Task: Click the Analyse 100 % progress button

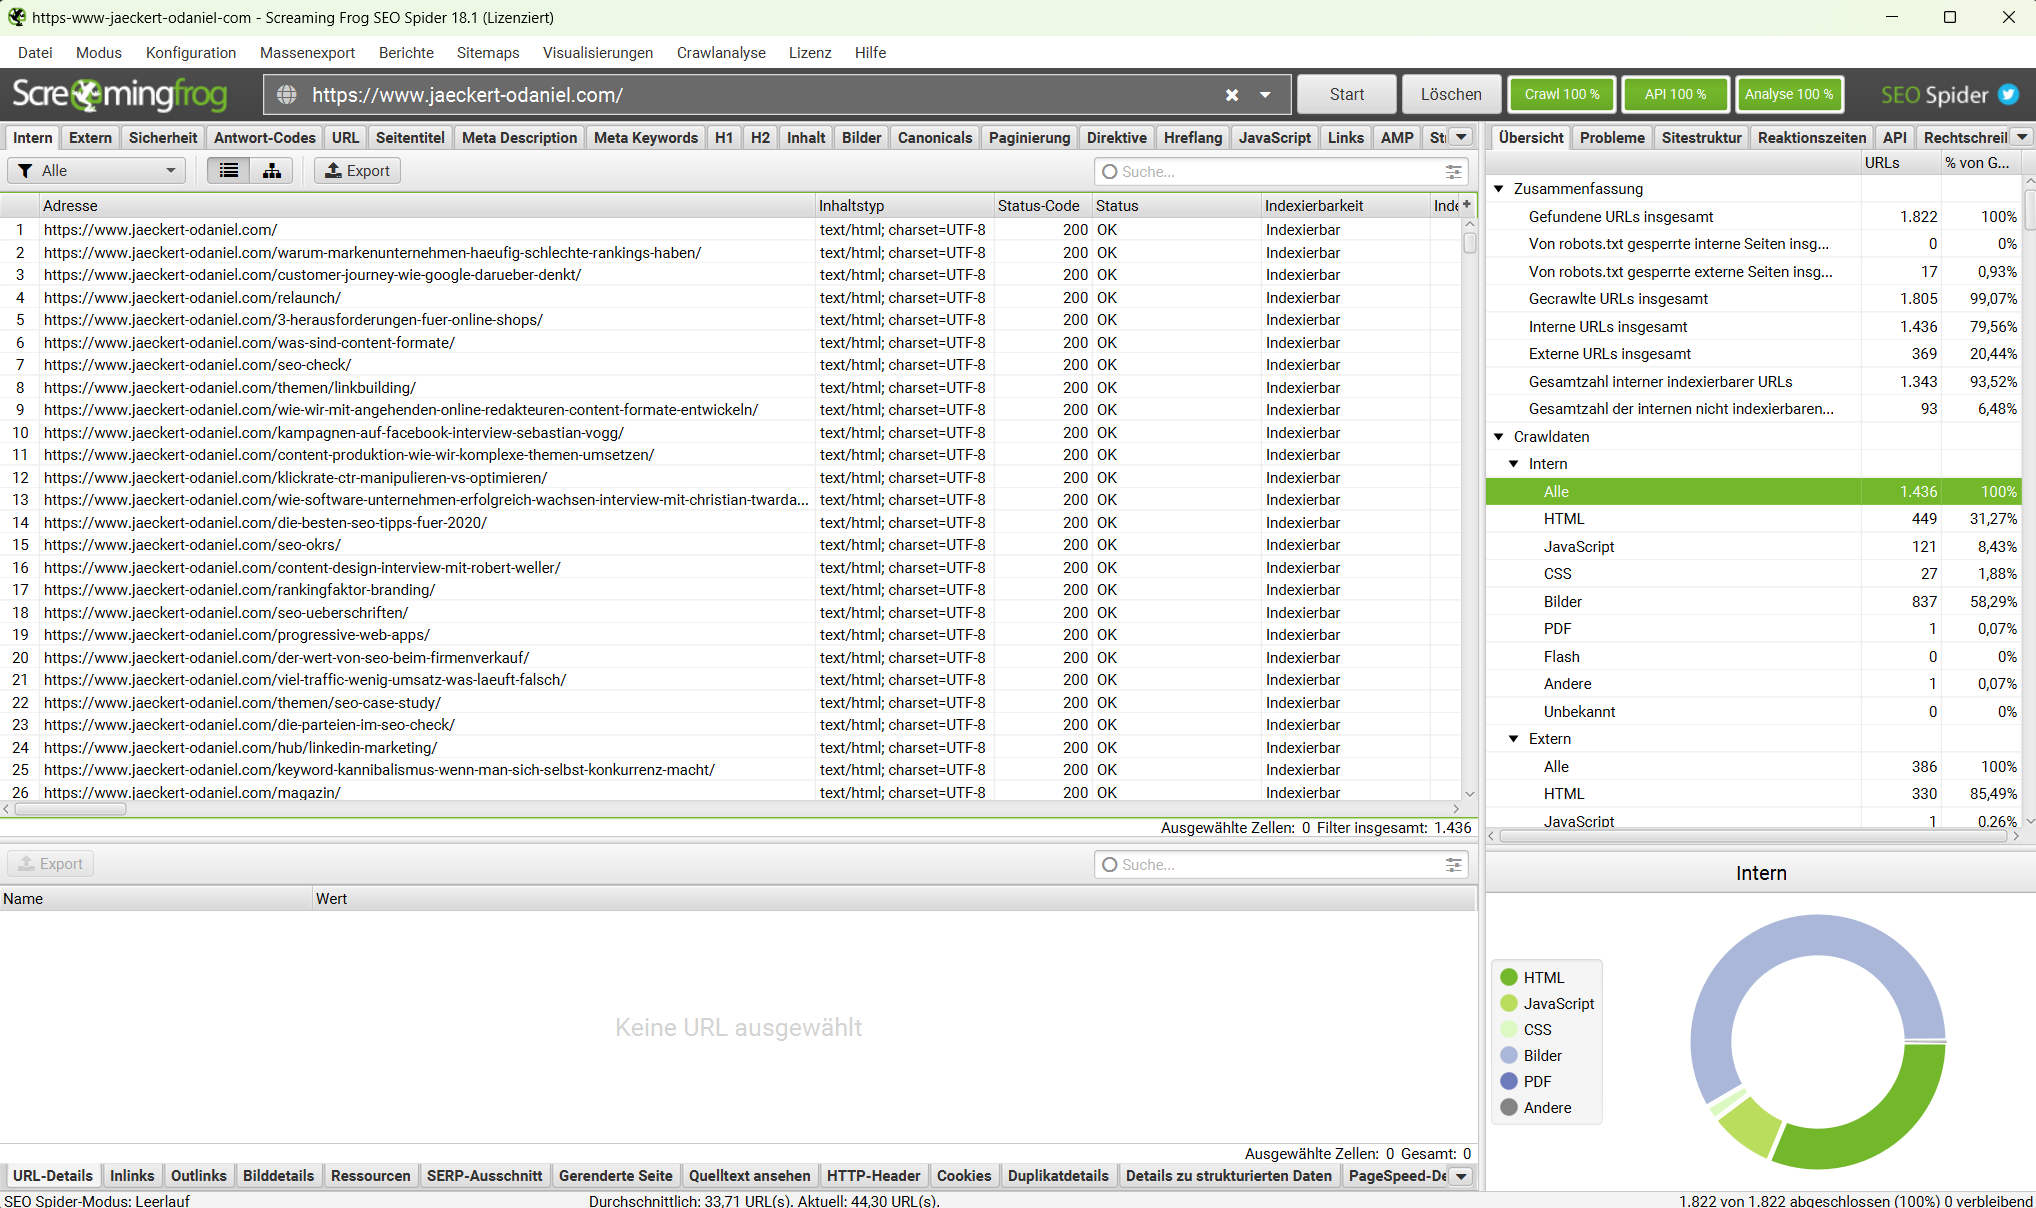Action: click(1789, 94)
